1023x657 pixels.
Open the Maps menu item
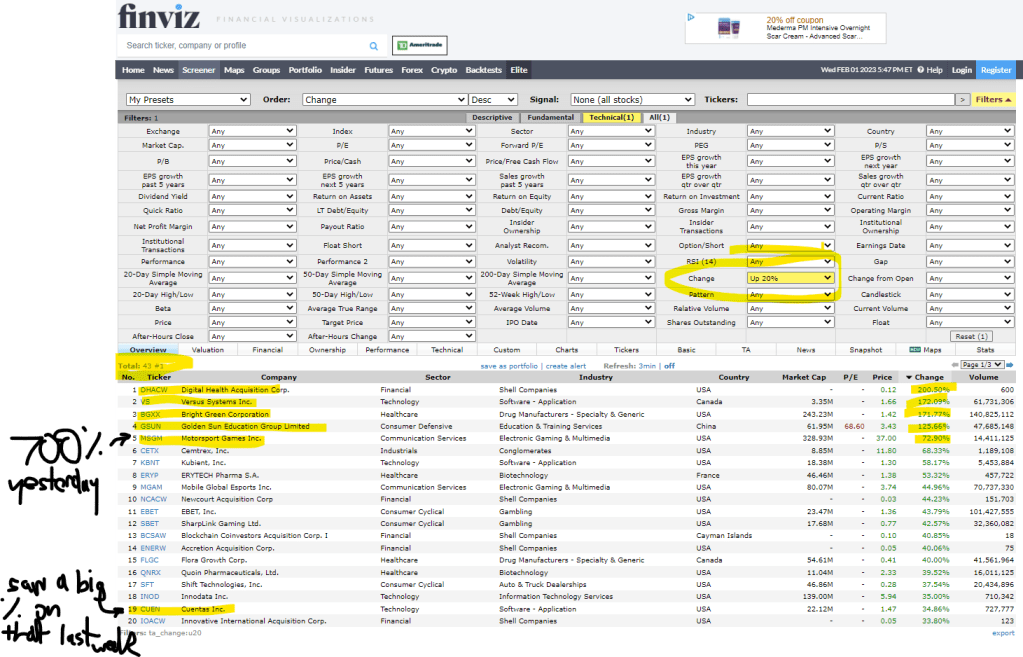[x=234, y=70]
